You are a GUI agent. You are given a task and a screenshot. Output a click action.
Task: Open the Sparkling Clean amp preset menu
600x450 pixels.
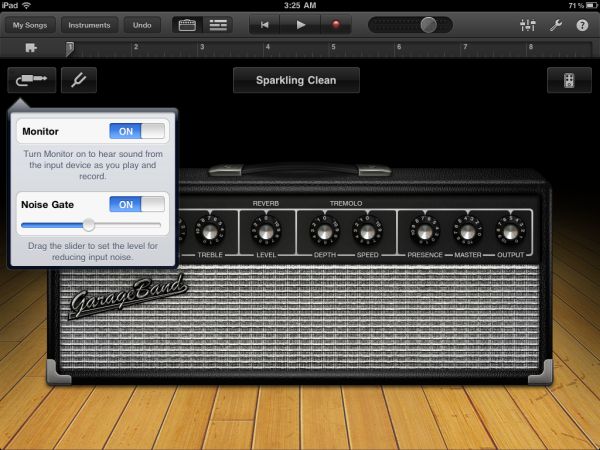(296, 80)
